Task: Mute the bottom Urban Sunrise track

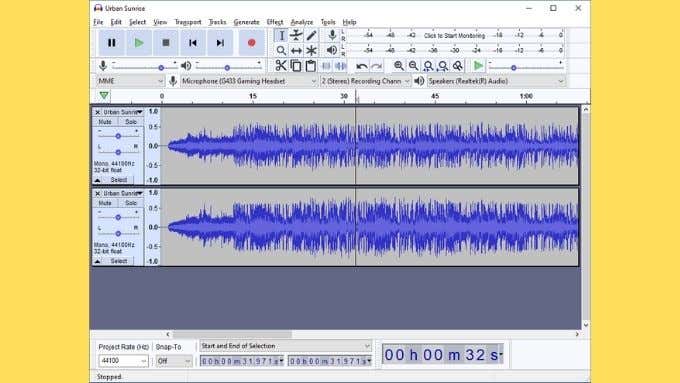Action: click(105, 203)
